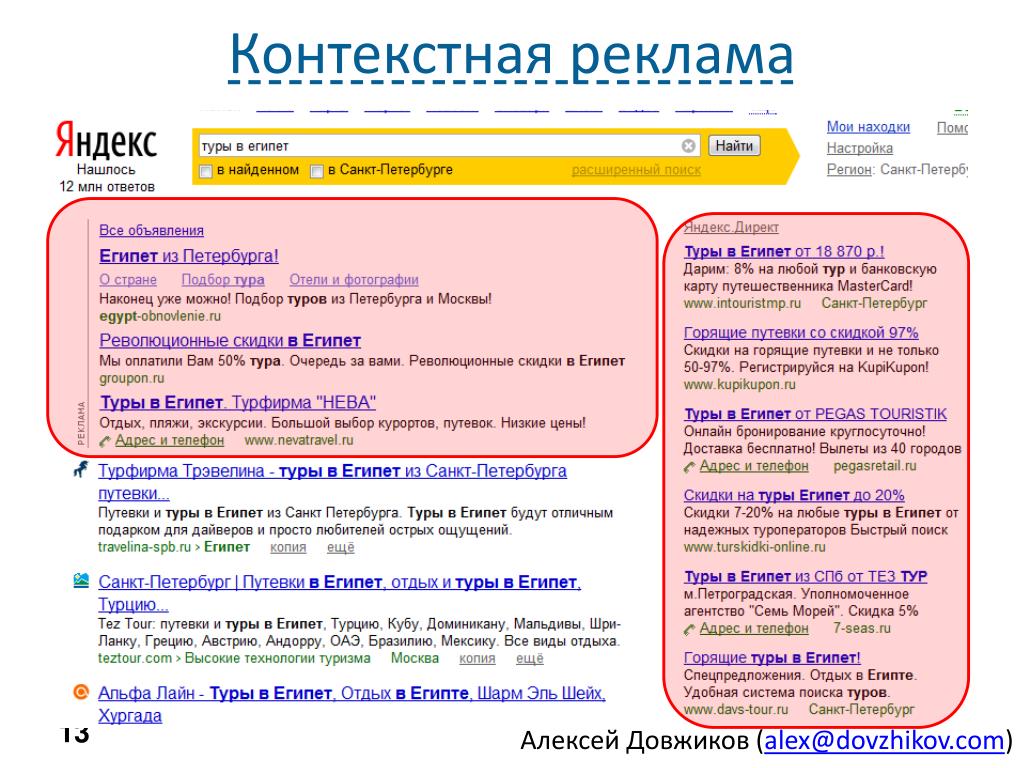
Task: Click 'Адрес и телефон' near 7-seas.ru
Action: pyautogui.click(x=754, y=629)
